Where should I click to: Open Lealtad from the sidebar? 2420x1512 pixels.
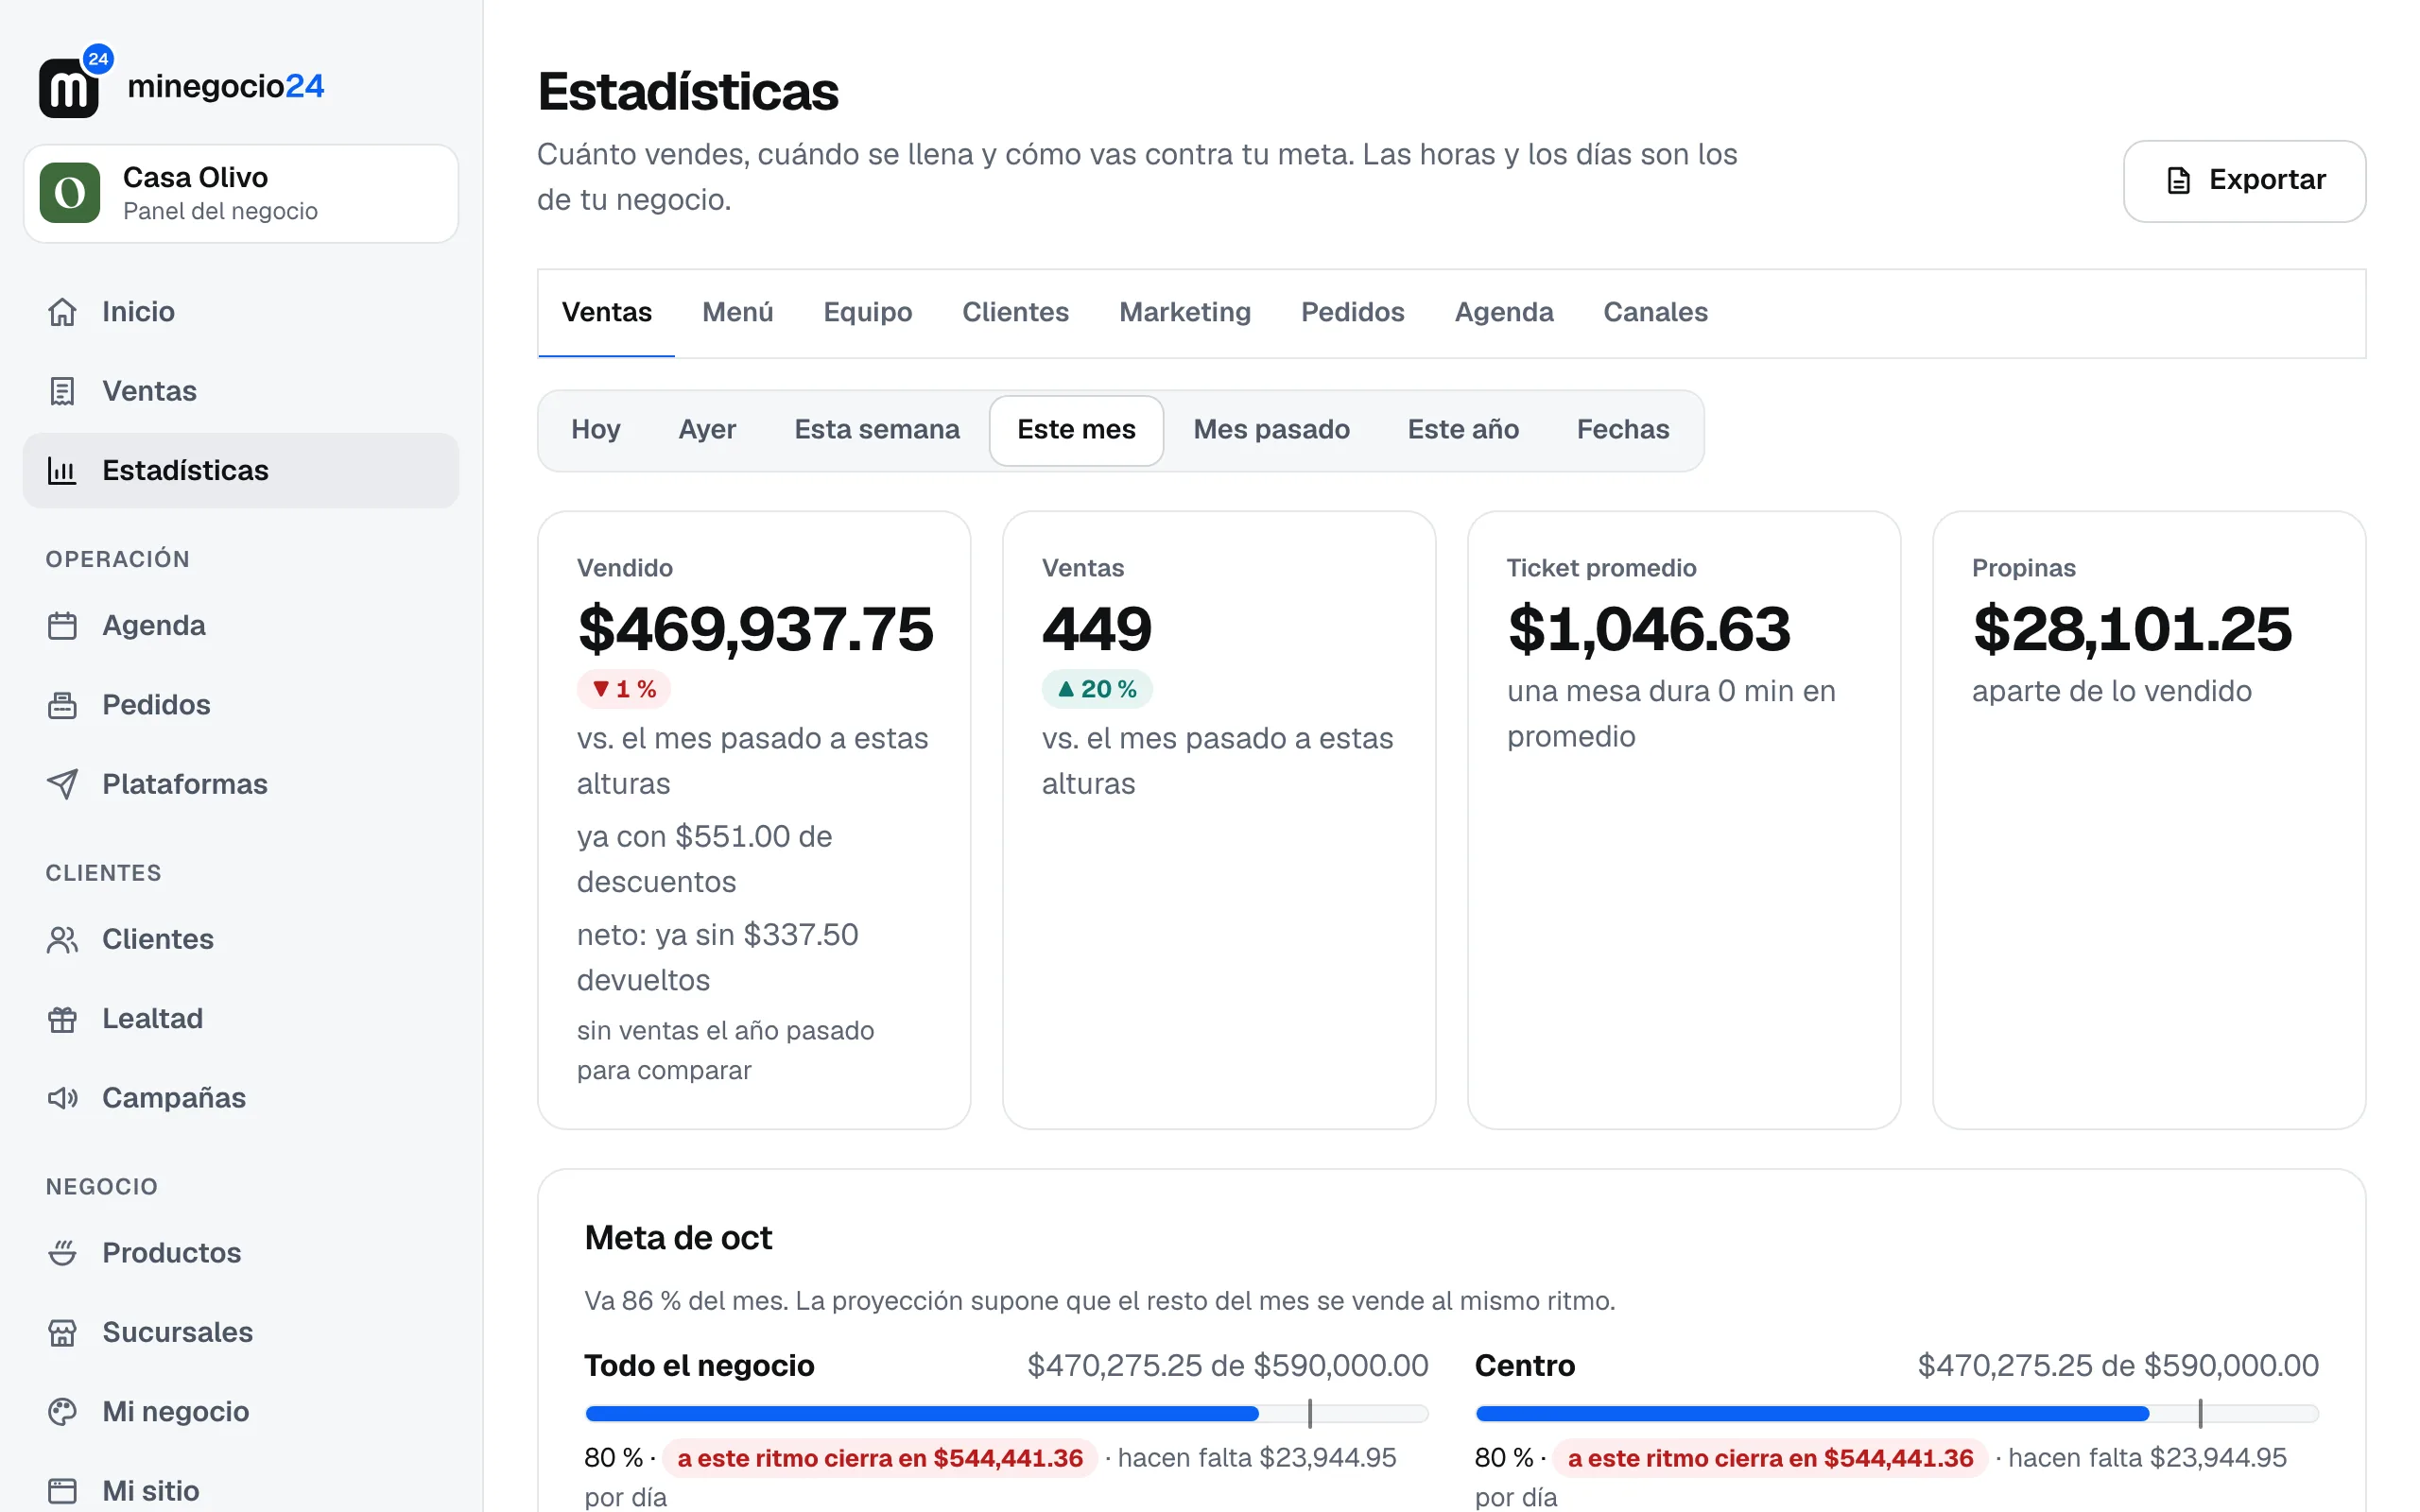click(x=240, y=1019)
